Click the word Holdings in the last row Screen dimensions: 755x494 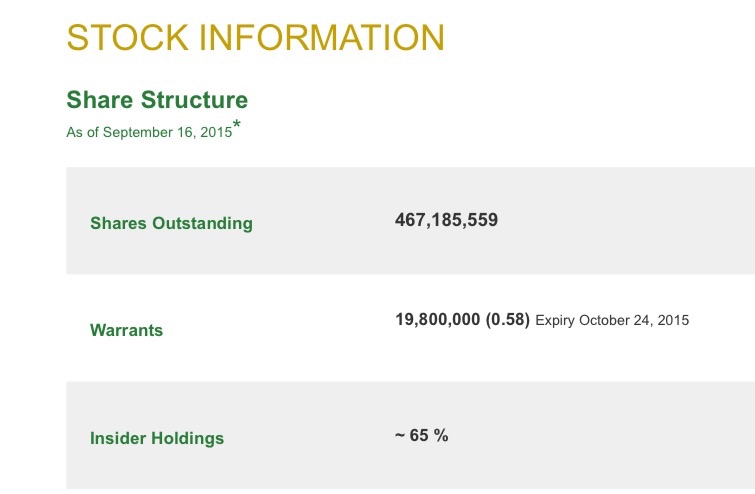click(x=189, y=438)
